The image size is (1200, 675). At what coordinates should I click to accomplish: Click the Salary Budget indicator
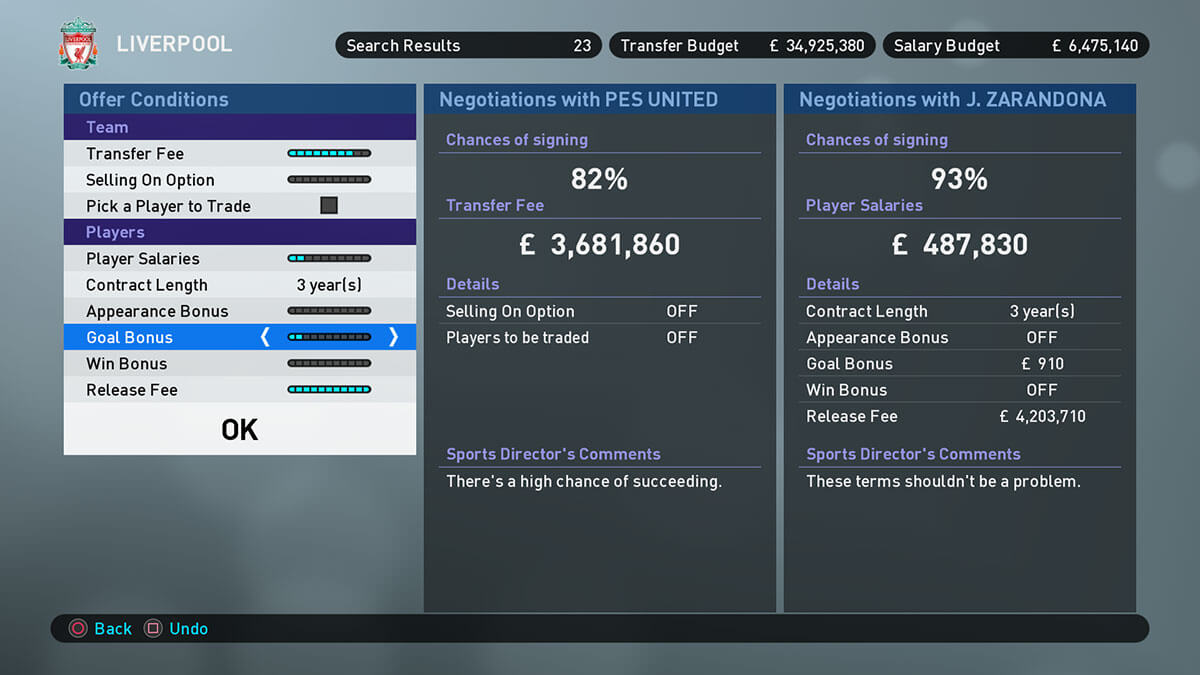pos(1015,46)
